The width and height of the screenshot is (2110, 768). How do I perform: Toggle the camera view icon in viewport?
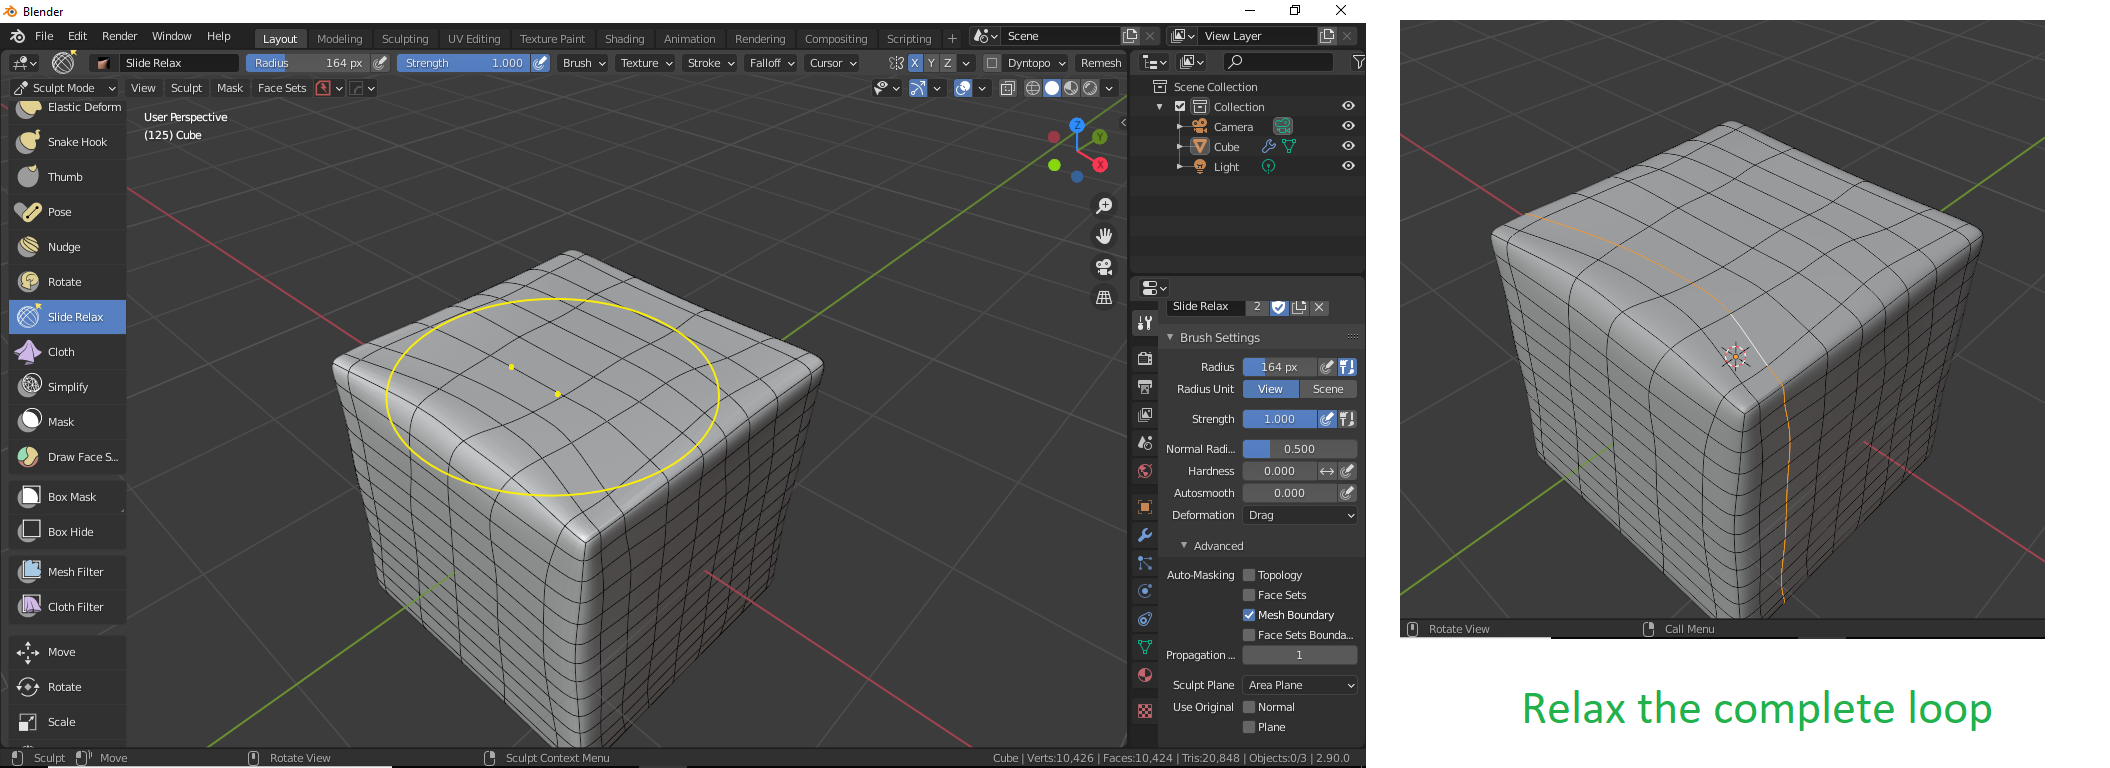tap(1104, 267)
